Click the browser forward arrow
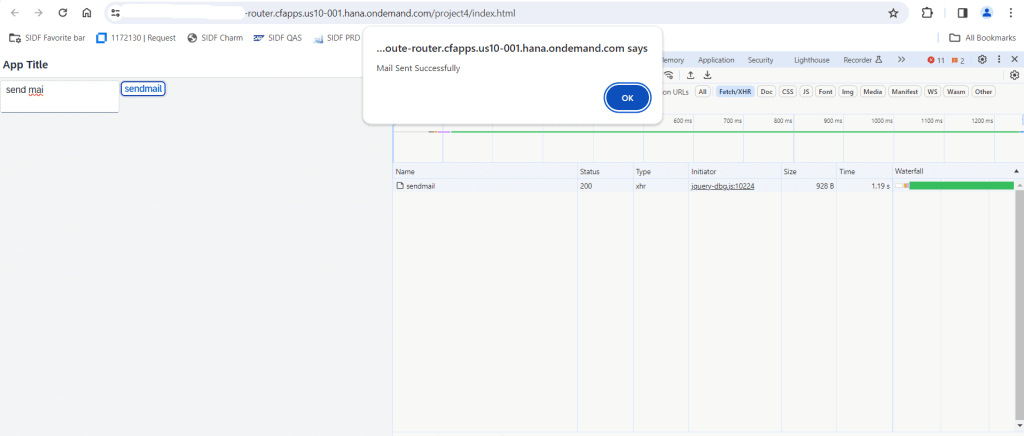1024x436 pixels. point(39,13)
